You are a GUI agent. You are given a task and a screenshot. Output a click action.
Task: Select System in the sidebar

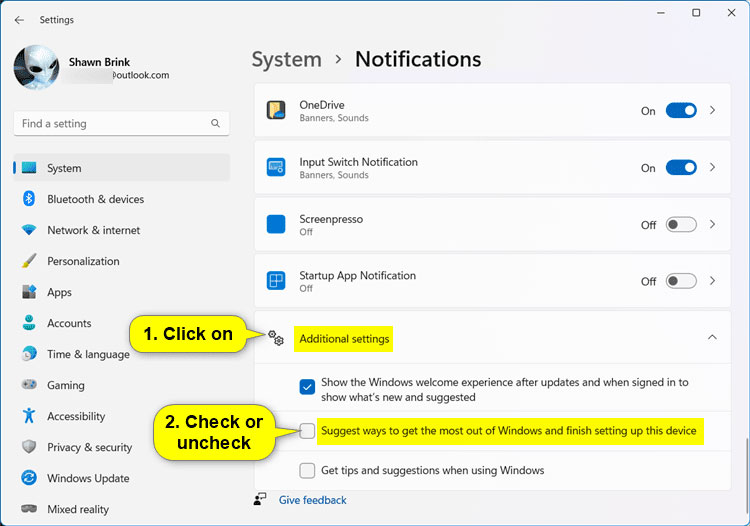coord(121,168)
